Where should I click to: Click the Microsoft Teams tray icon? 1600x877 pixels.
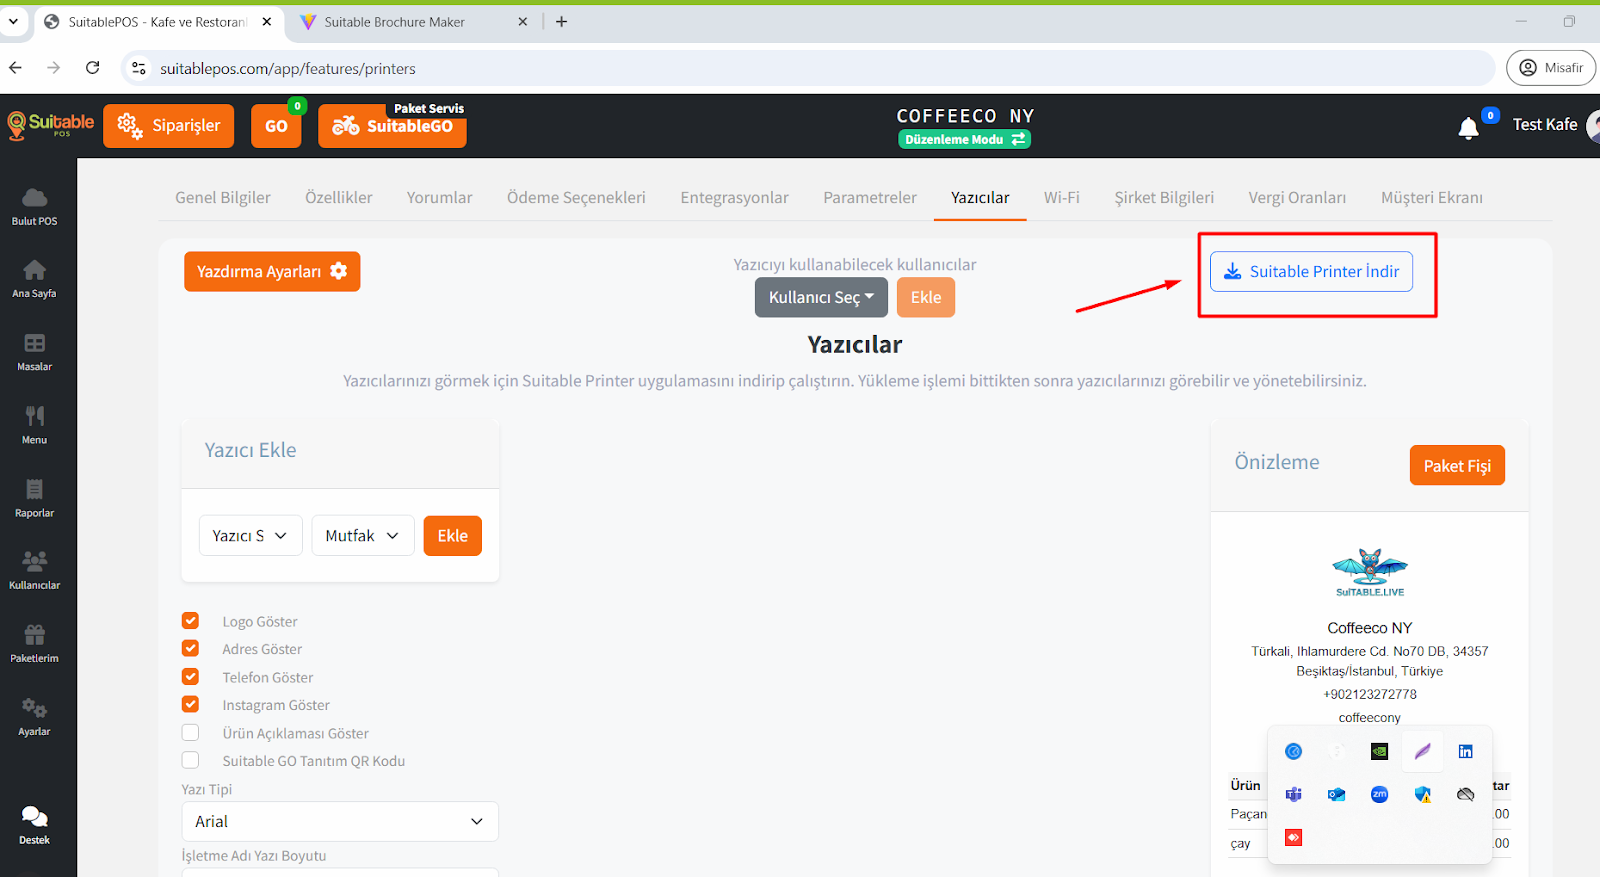pyautogui.click(x=1293, y=794)
